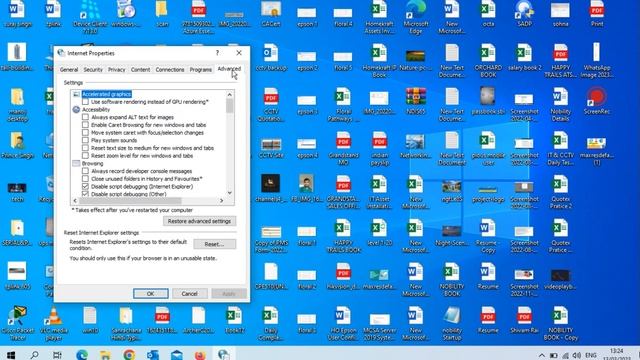Switch to the Connections tab
Image resolution: width=640 pixels, height=360 pixels.
(x=170, y=70)
